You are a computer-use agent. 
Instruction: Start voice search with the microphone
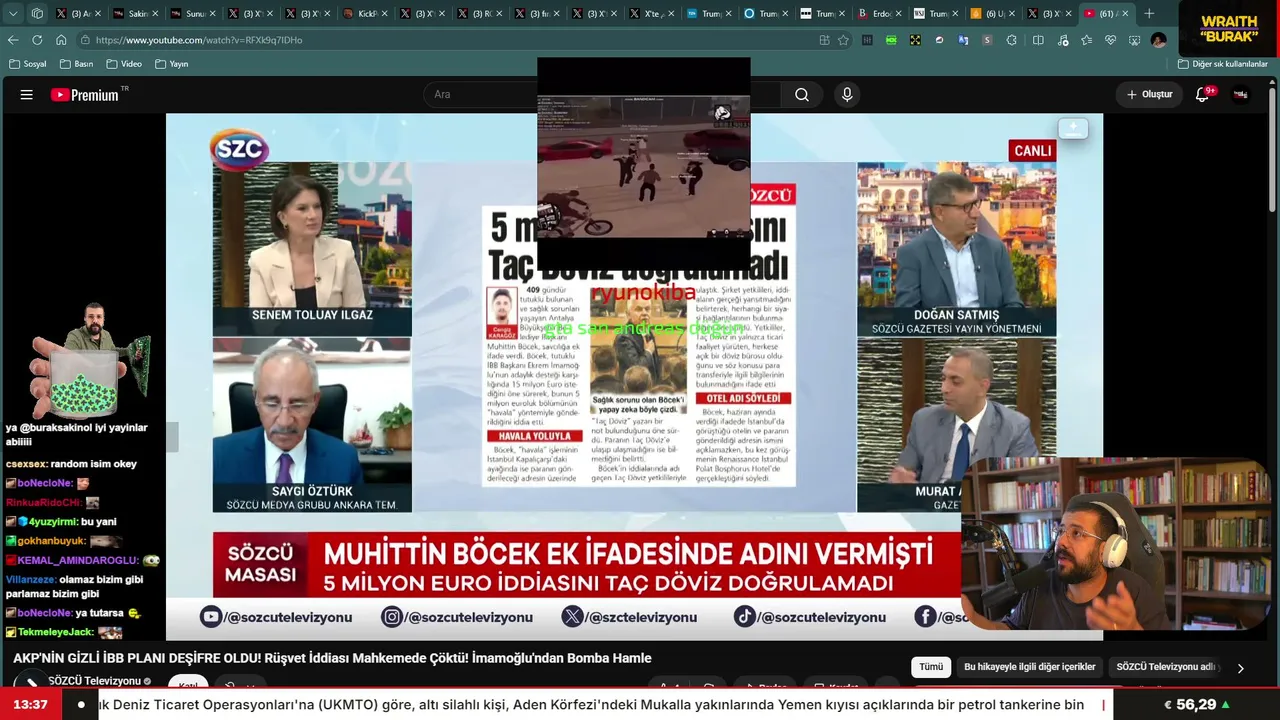[847, 95]
